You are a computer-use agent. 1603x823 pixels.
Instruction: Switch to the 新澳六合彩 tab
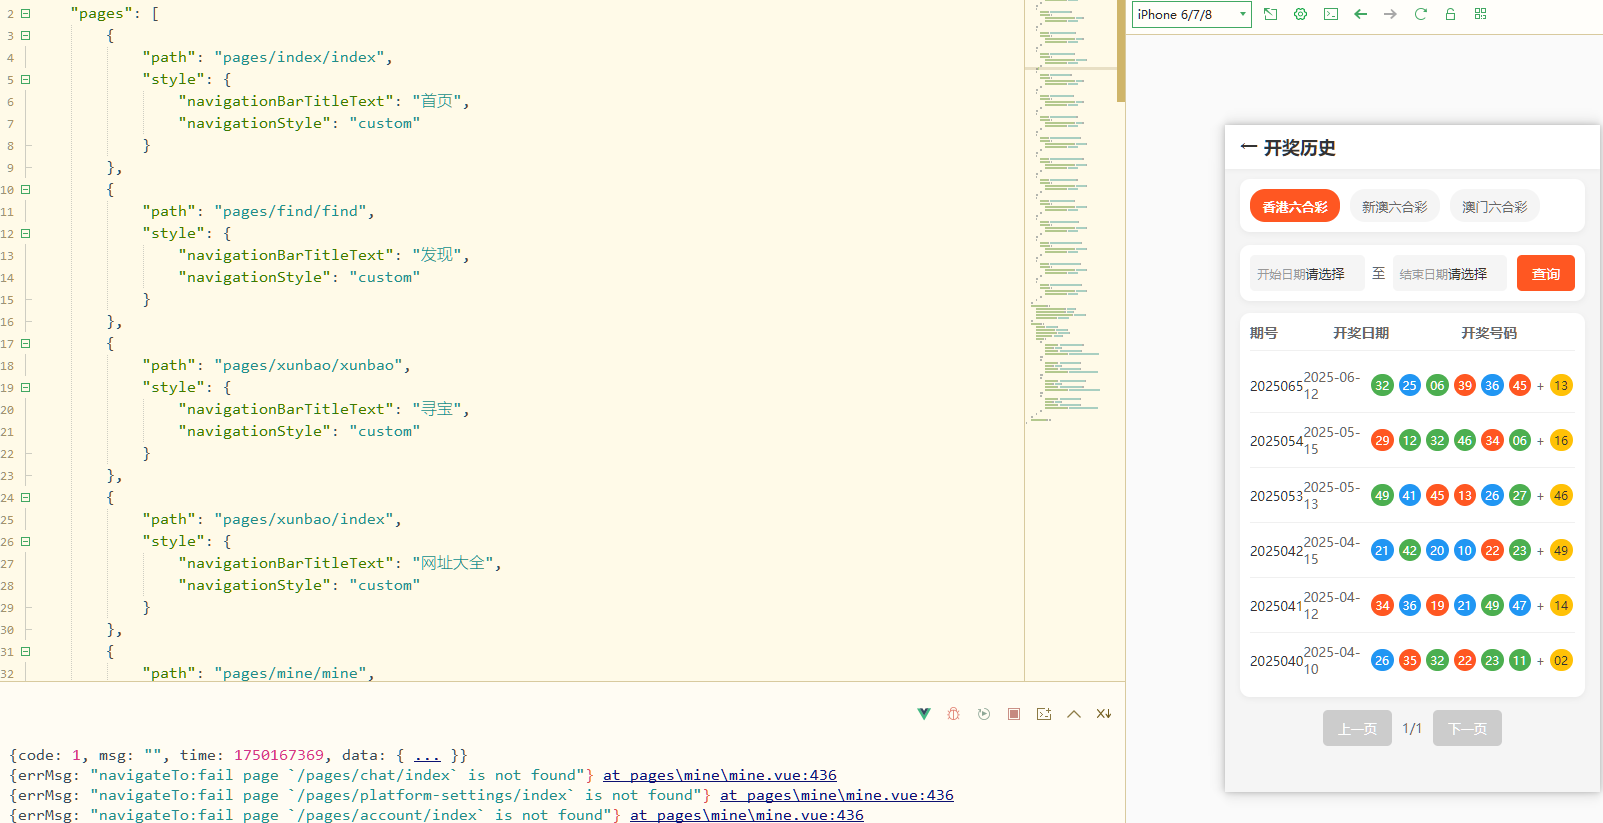[x=1394, y=207]
